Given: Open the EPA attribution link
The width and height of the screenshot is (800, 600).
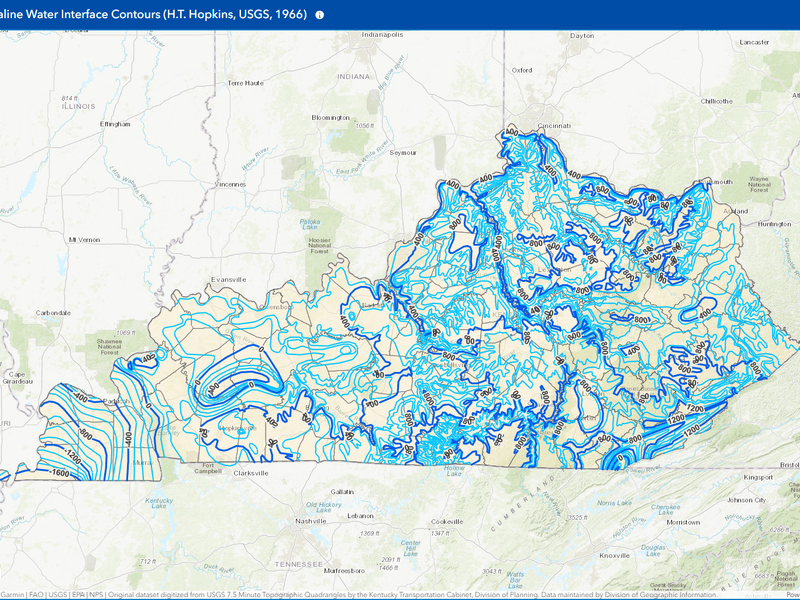Looking at the screenshot, I should [x=78, y=594].
